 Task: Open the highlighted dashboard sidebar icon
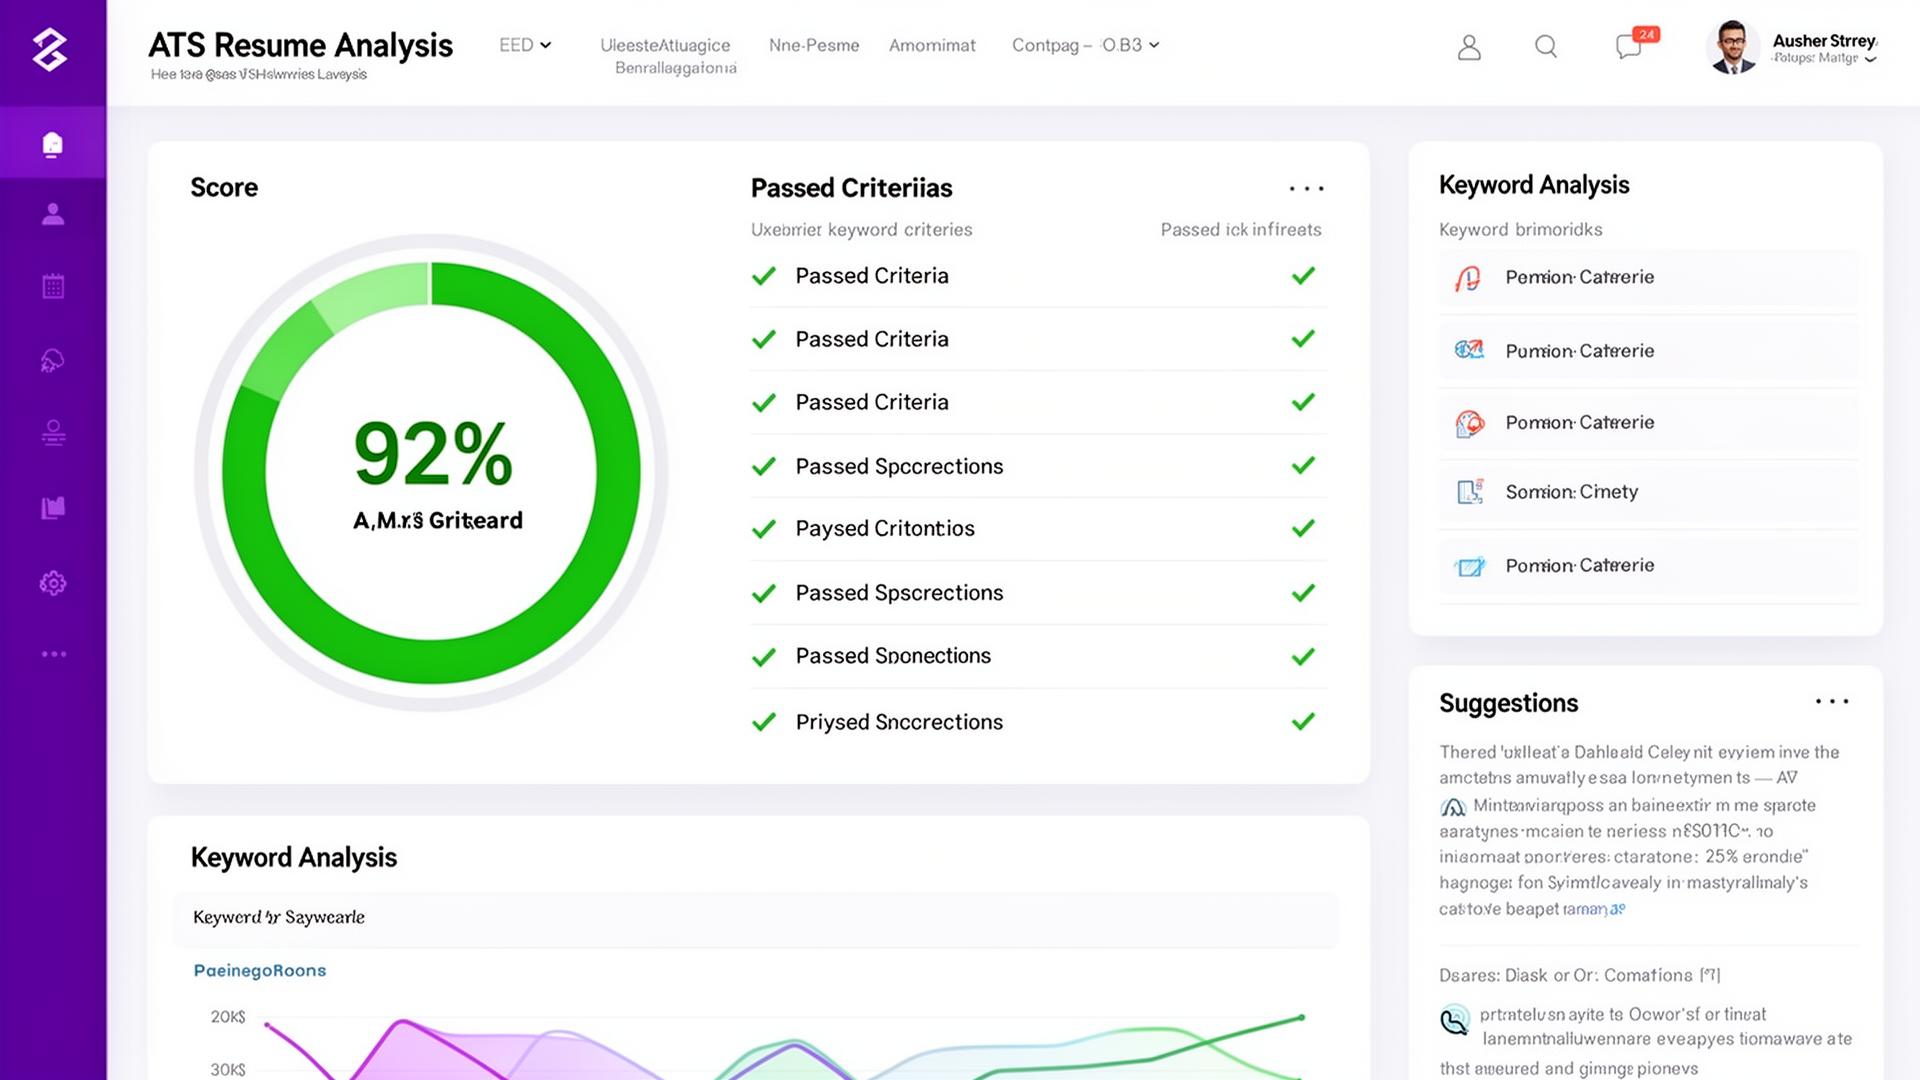click(x=53, y=144)
